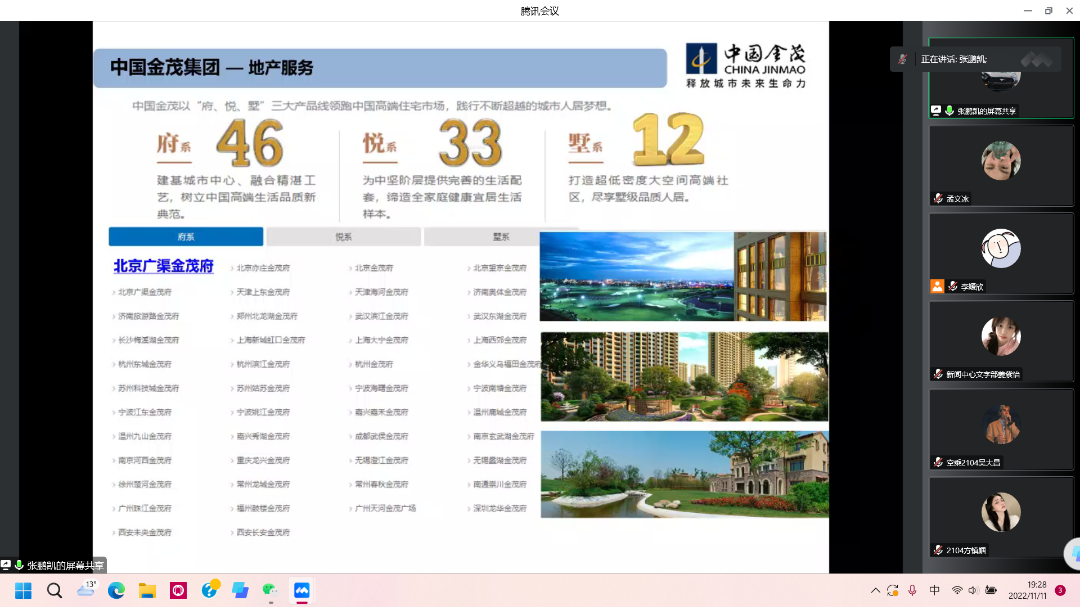Toggle the Chinese input method indicator
Screen dimensions: 1080x607
point(935,590)
